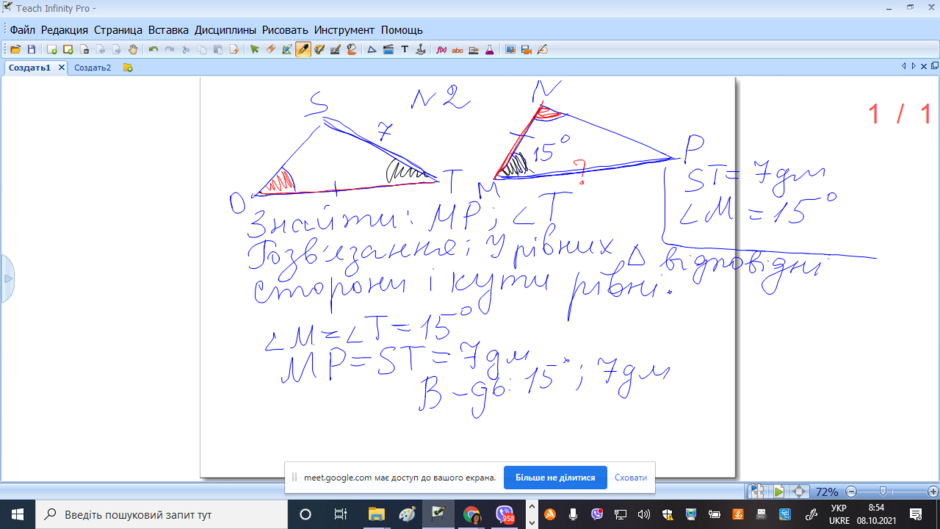Viewport: 940px width, 529px height.
Task: Zoom in with the plus button
Action: click(933, 492)
